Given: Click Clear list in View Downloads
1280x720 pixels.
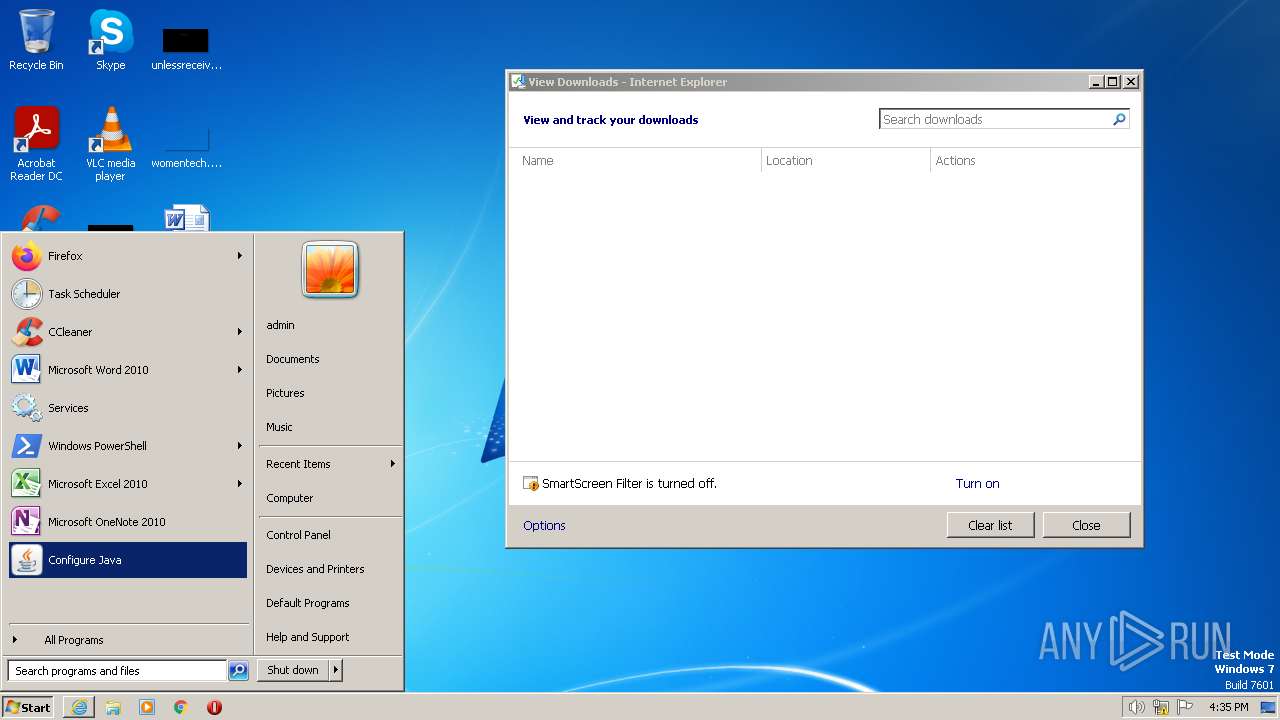Looking at the screenshot, I should pos(990,525).
